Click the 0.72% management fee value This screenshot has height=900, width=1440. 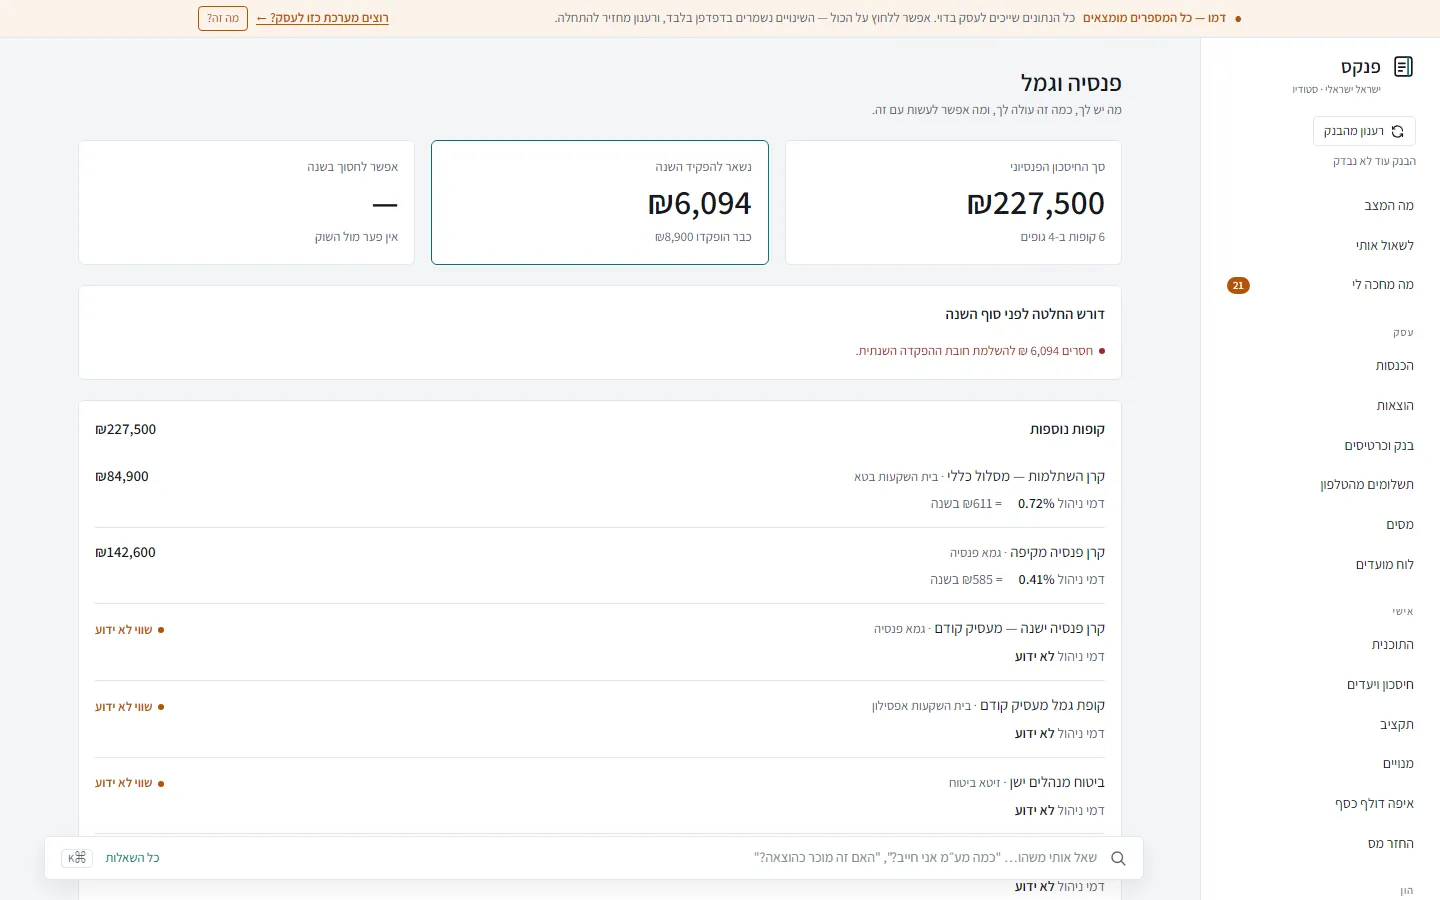(1036, 504)
